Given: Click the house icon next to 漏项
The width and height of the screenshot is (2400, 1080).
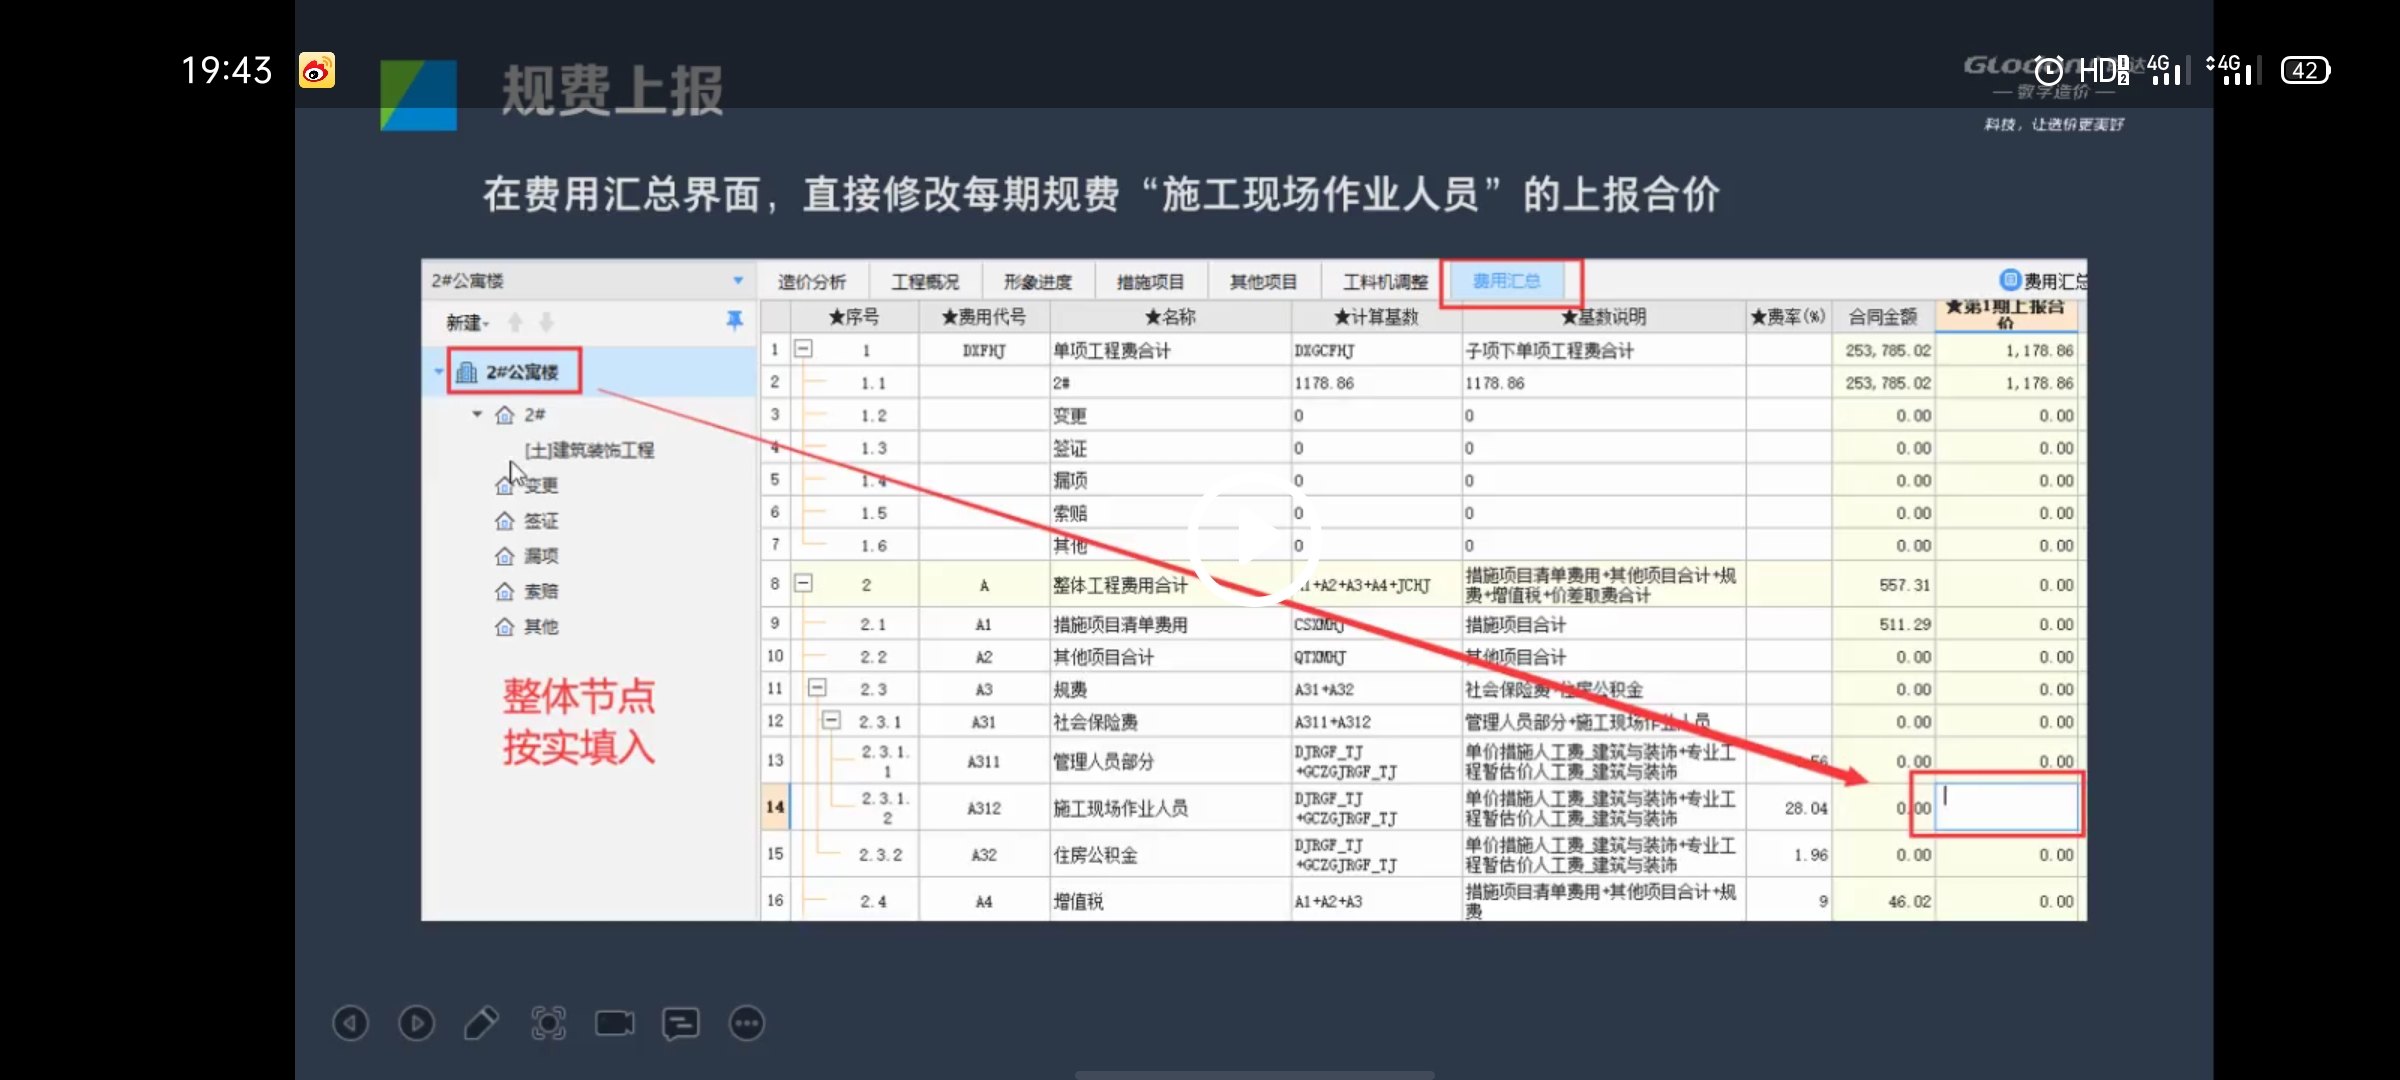Looking at the screenshot, I should (x=505, y=556).
